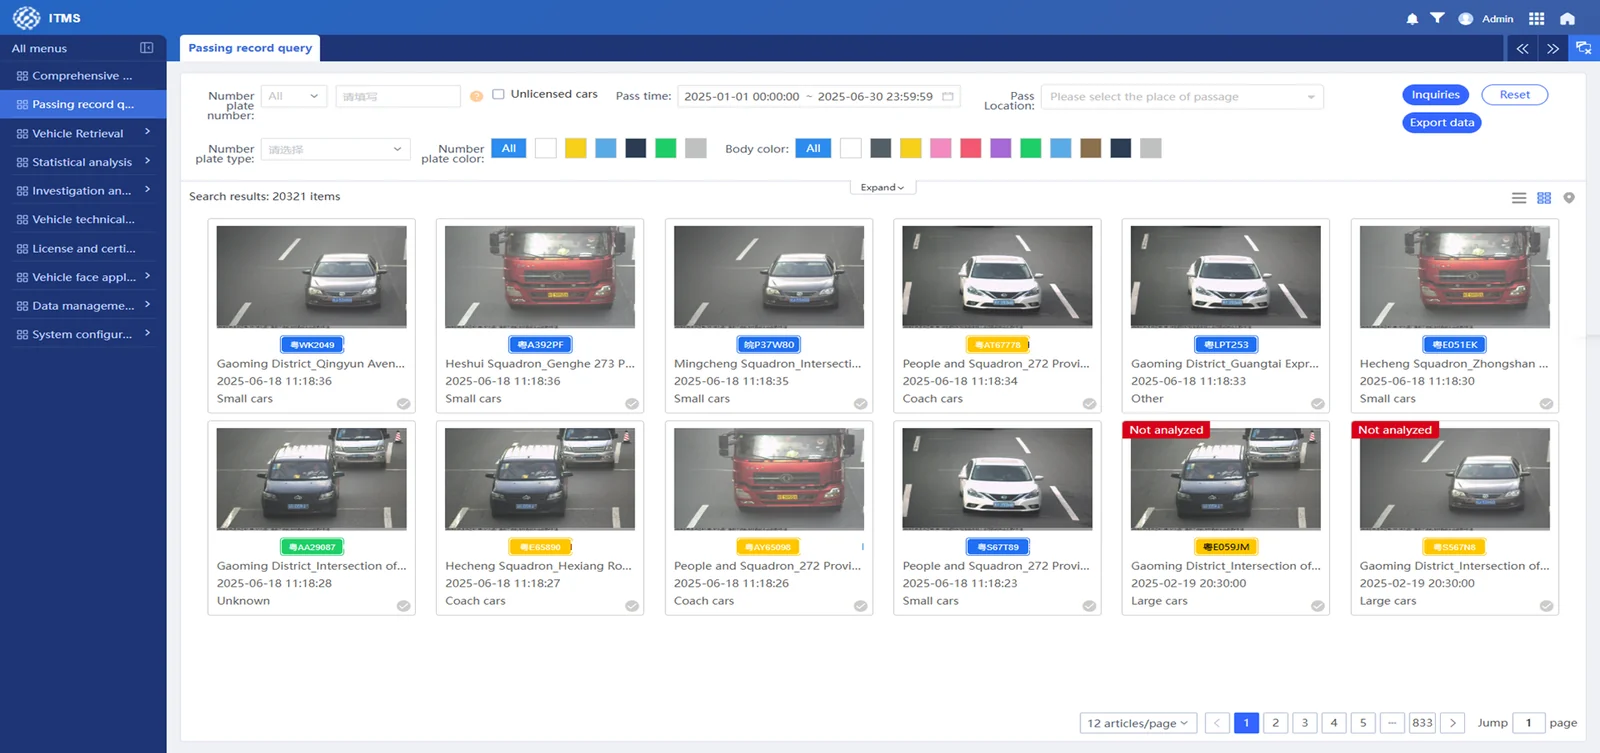Open the 12 articles/page dropdown
Viewport: 1600px width, 753px height.
point(1138,723)
